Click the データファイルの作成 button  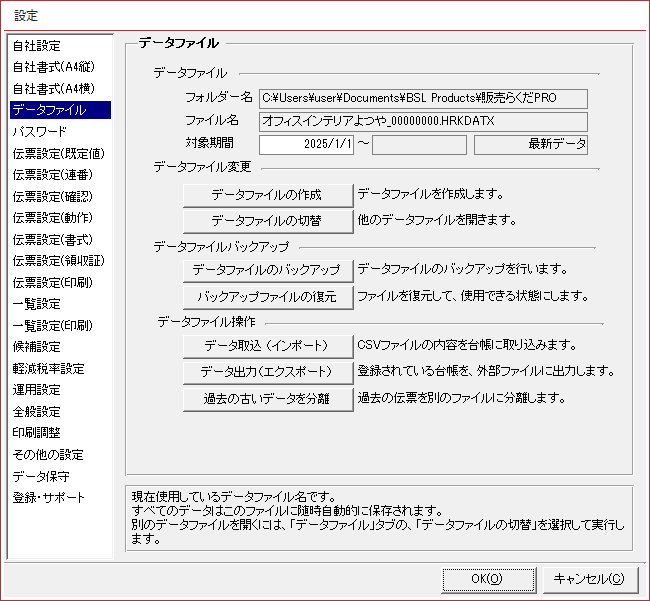267,194
